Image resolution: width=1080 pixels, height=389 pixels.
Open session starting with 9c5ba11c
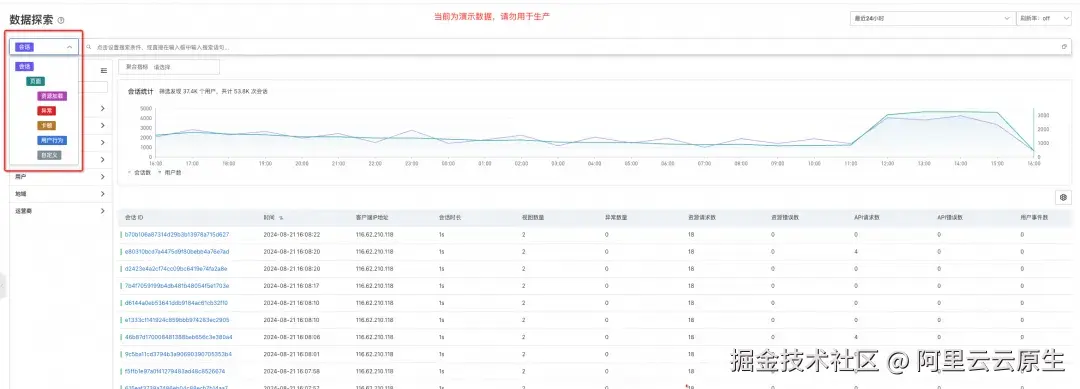pyautogui.click(x=178, y=354)
